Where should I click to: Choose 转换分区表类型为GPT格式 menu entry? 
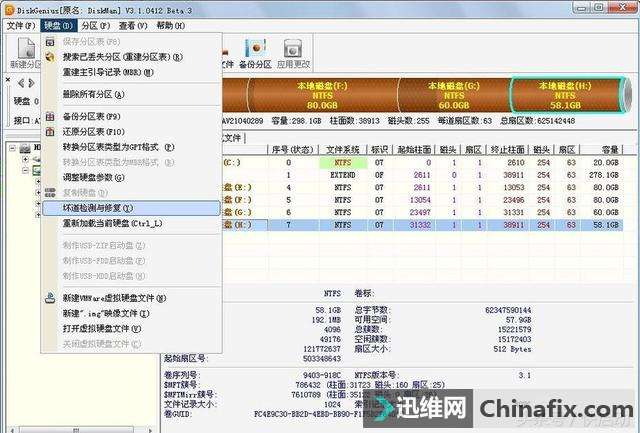click(x=118, y=147)
